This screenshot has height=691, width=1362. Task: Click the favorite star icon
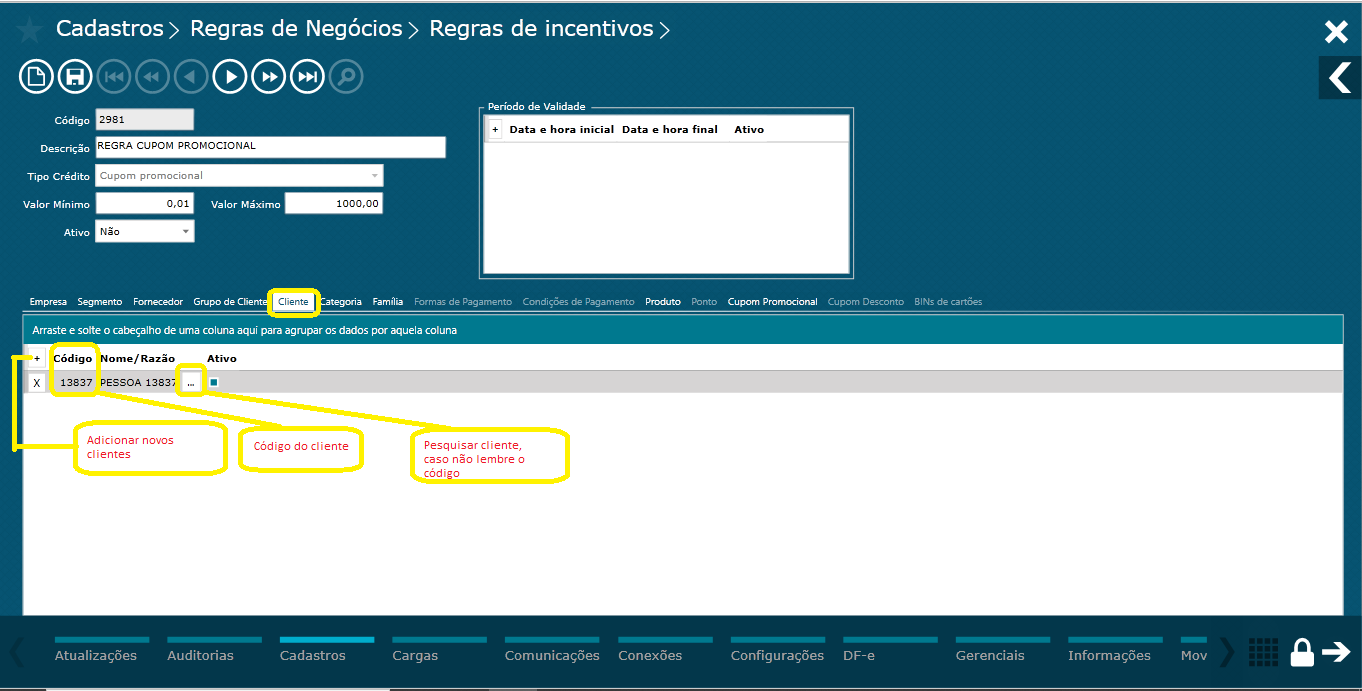coord(29,29)
